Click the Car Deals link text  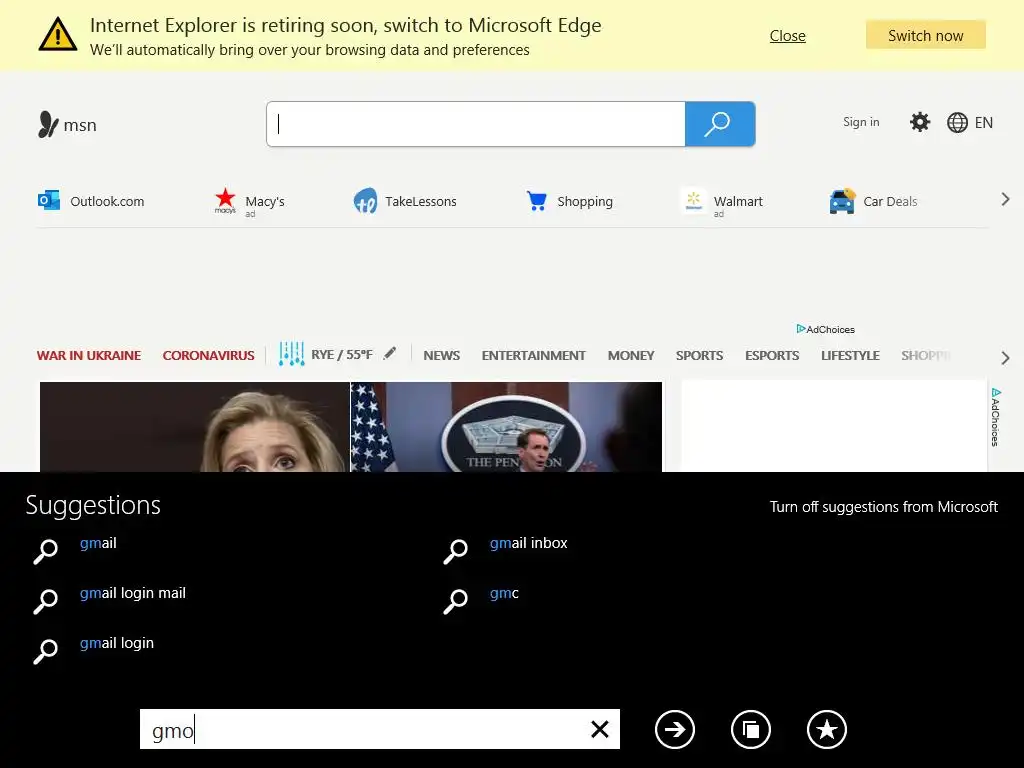click(890, 201)
